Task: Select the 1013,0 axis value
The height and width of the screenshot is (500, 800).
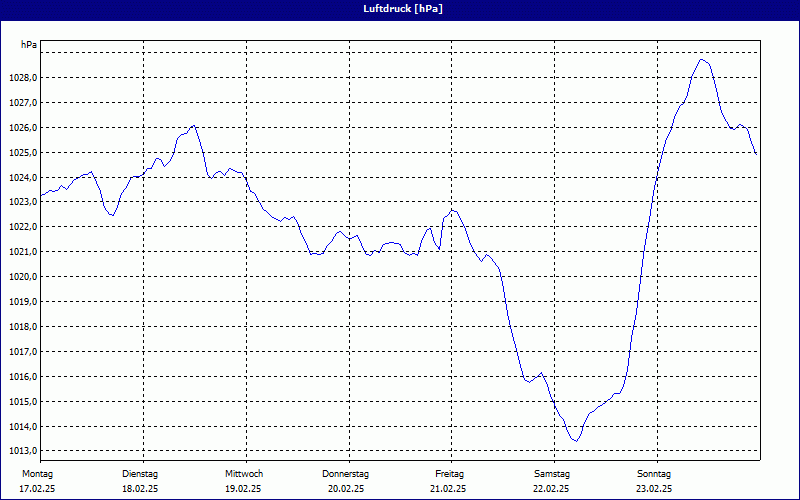Action: 23,451
